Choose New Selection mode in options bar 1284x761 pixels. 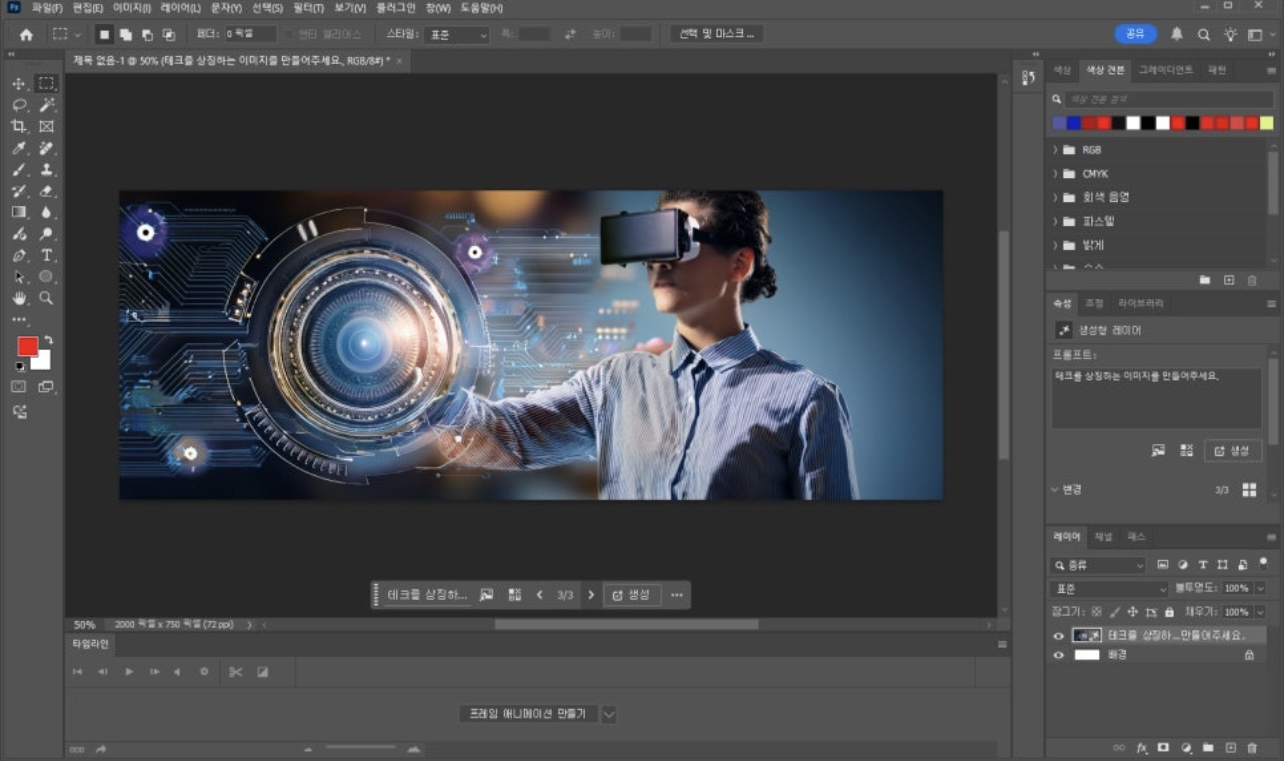(x=103, y=34)
